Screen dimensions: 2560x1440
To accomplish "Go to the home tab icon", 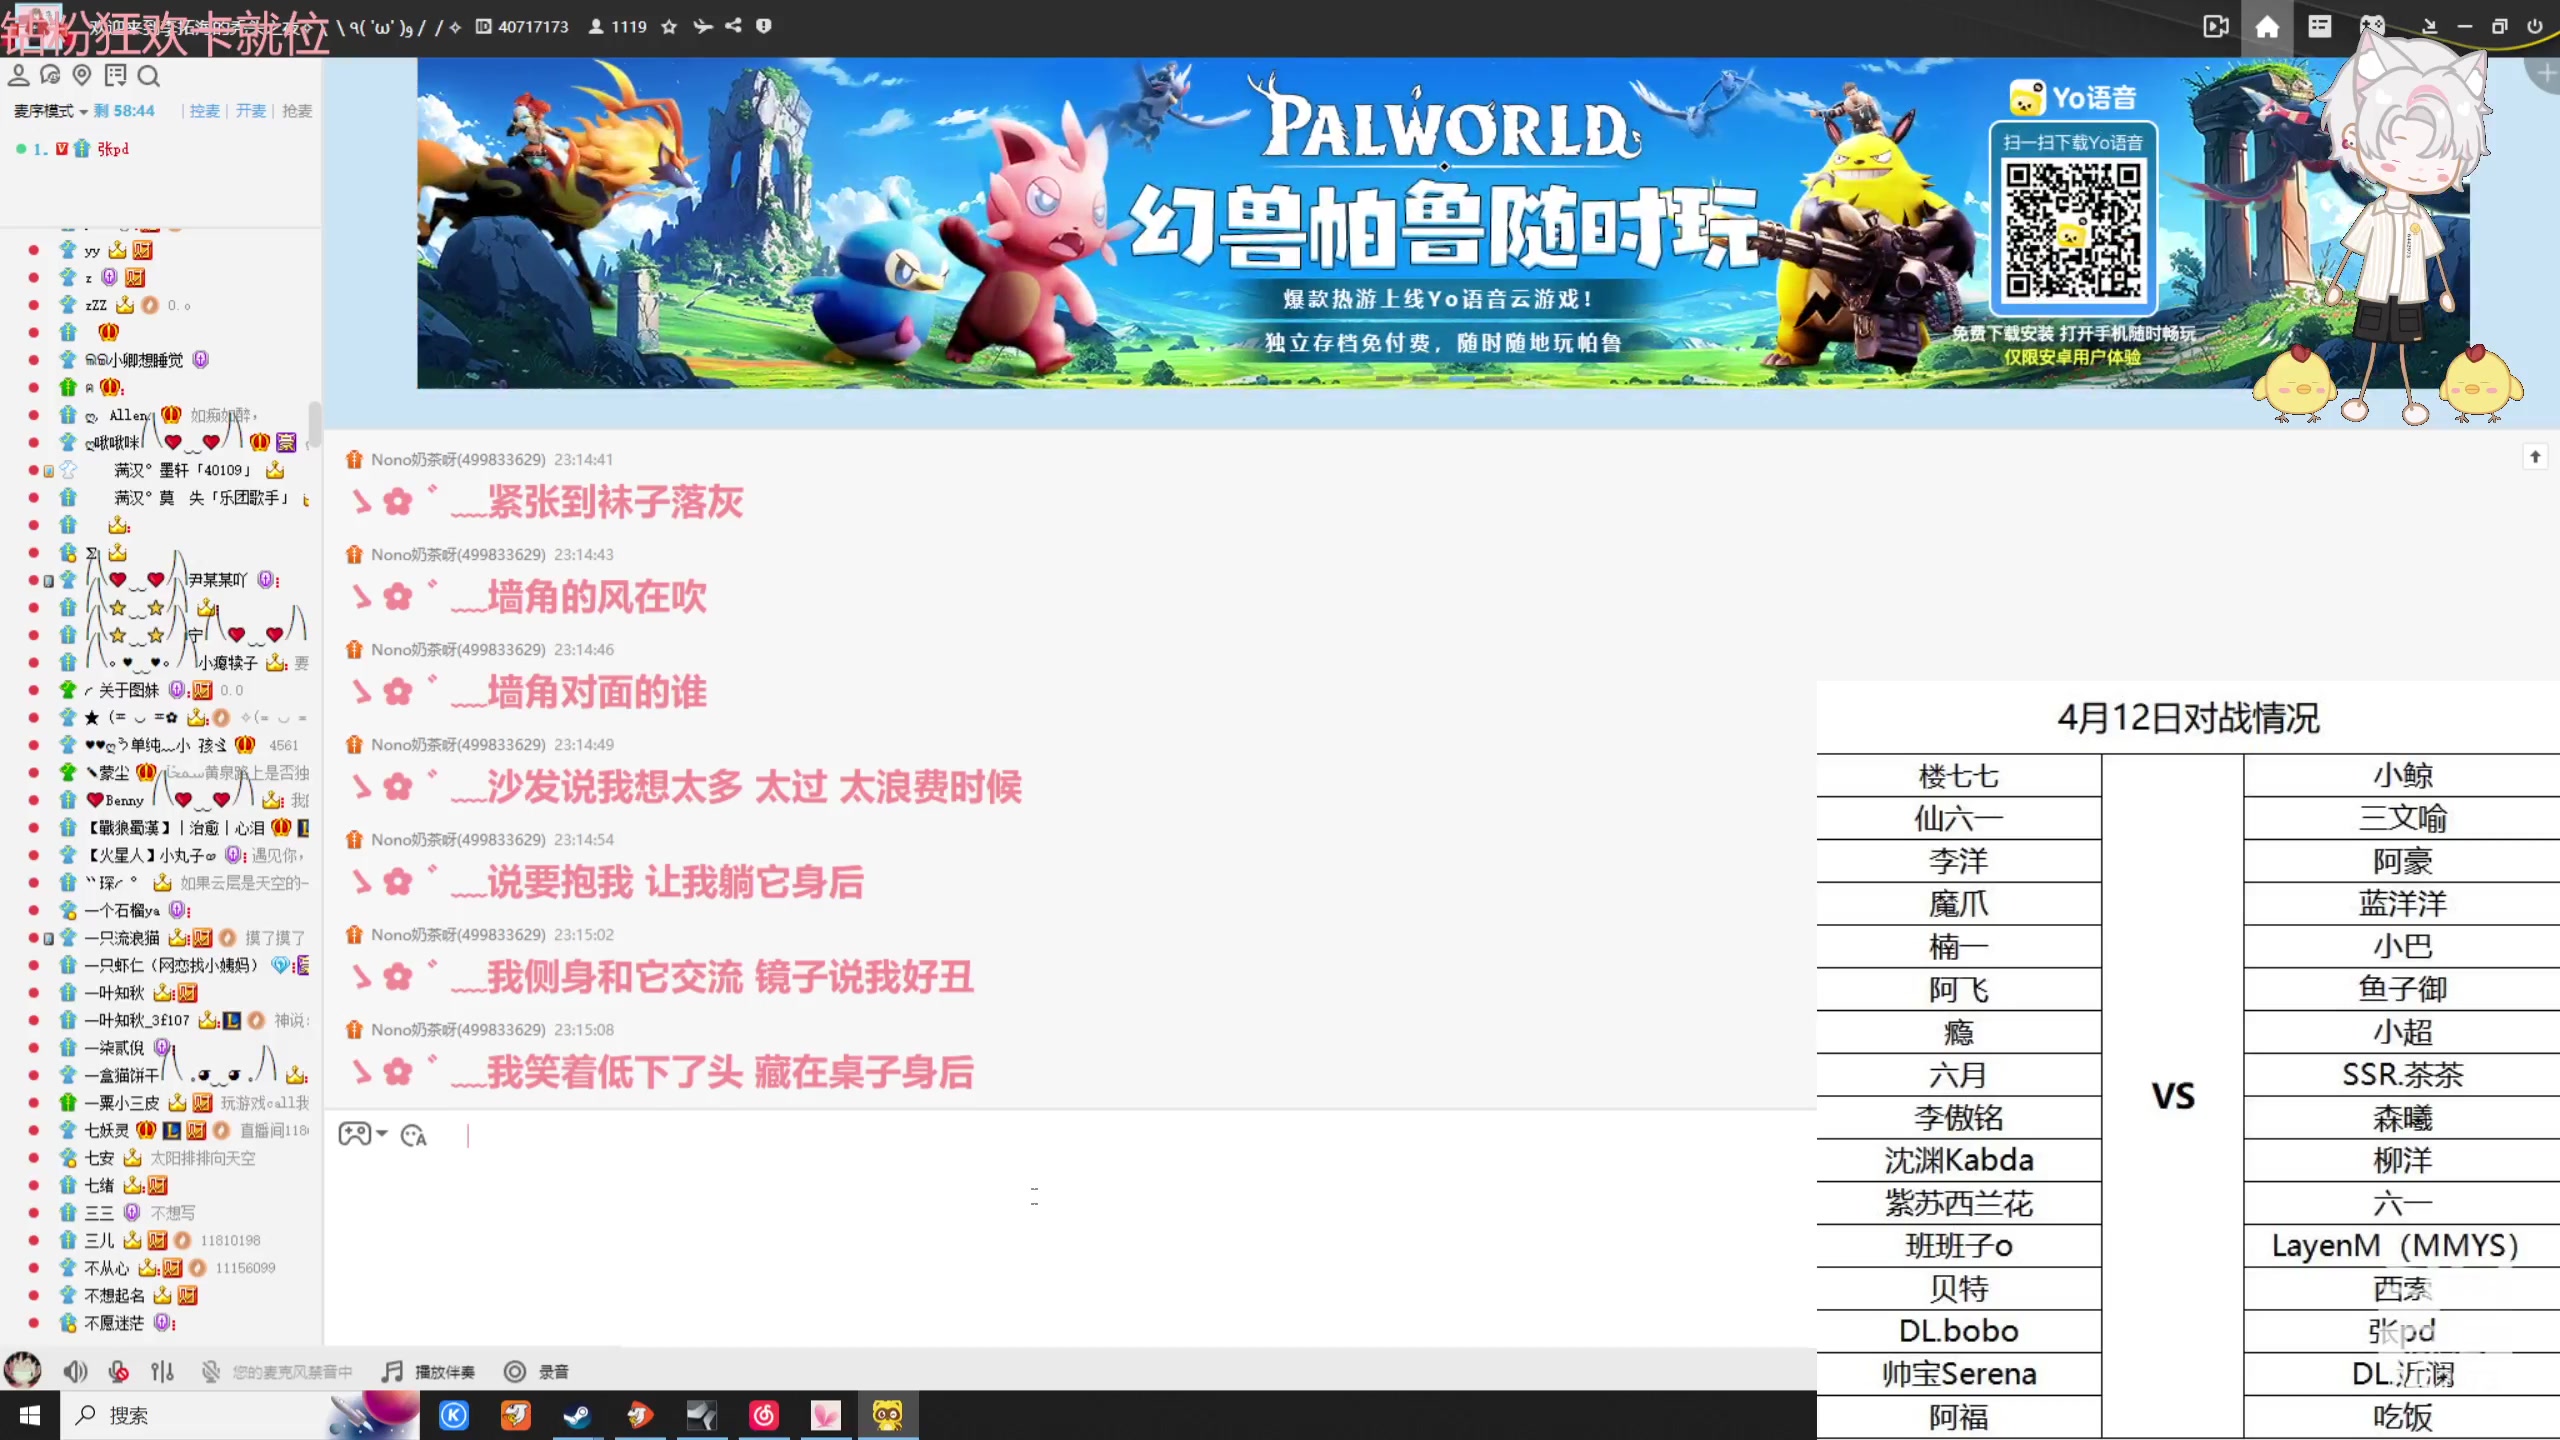I will 2267,27.
